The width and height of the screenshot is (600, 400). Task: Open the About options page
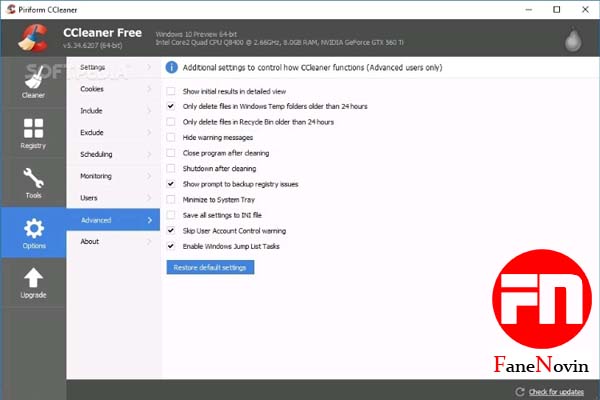point(113,242)
